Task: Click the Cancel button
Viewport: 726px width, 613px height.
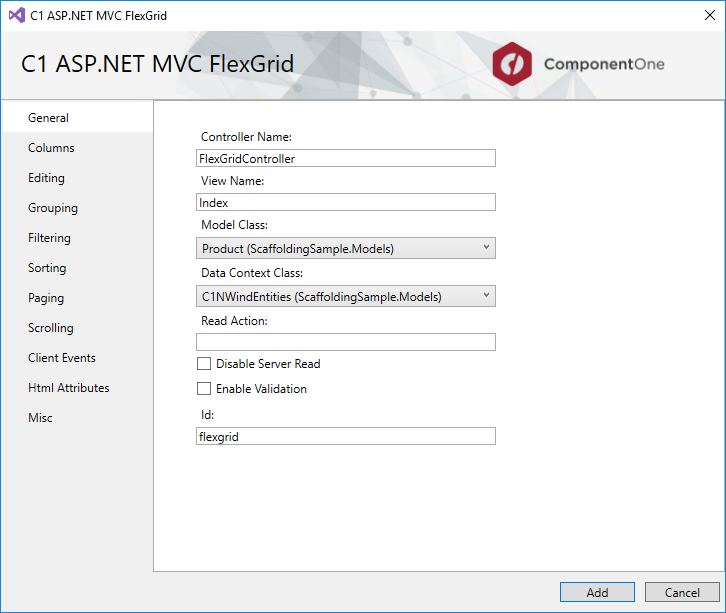Action: pos(682,592)
